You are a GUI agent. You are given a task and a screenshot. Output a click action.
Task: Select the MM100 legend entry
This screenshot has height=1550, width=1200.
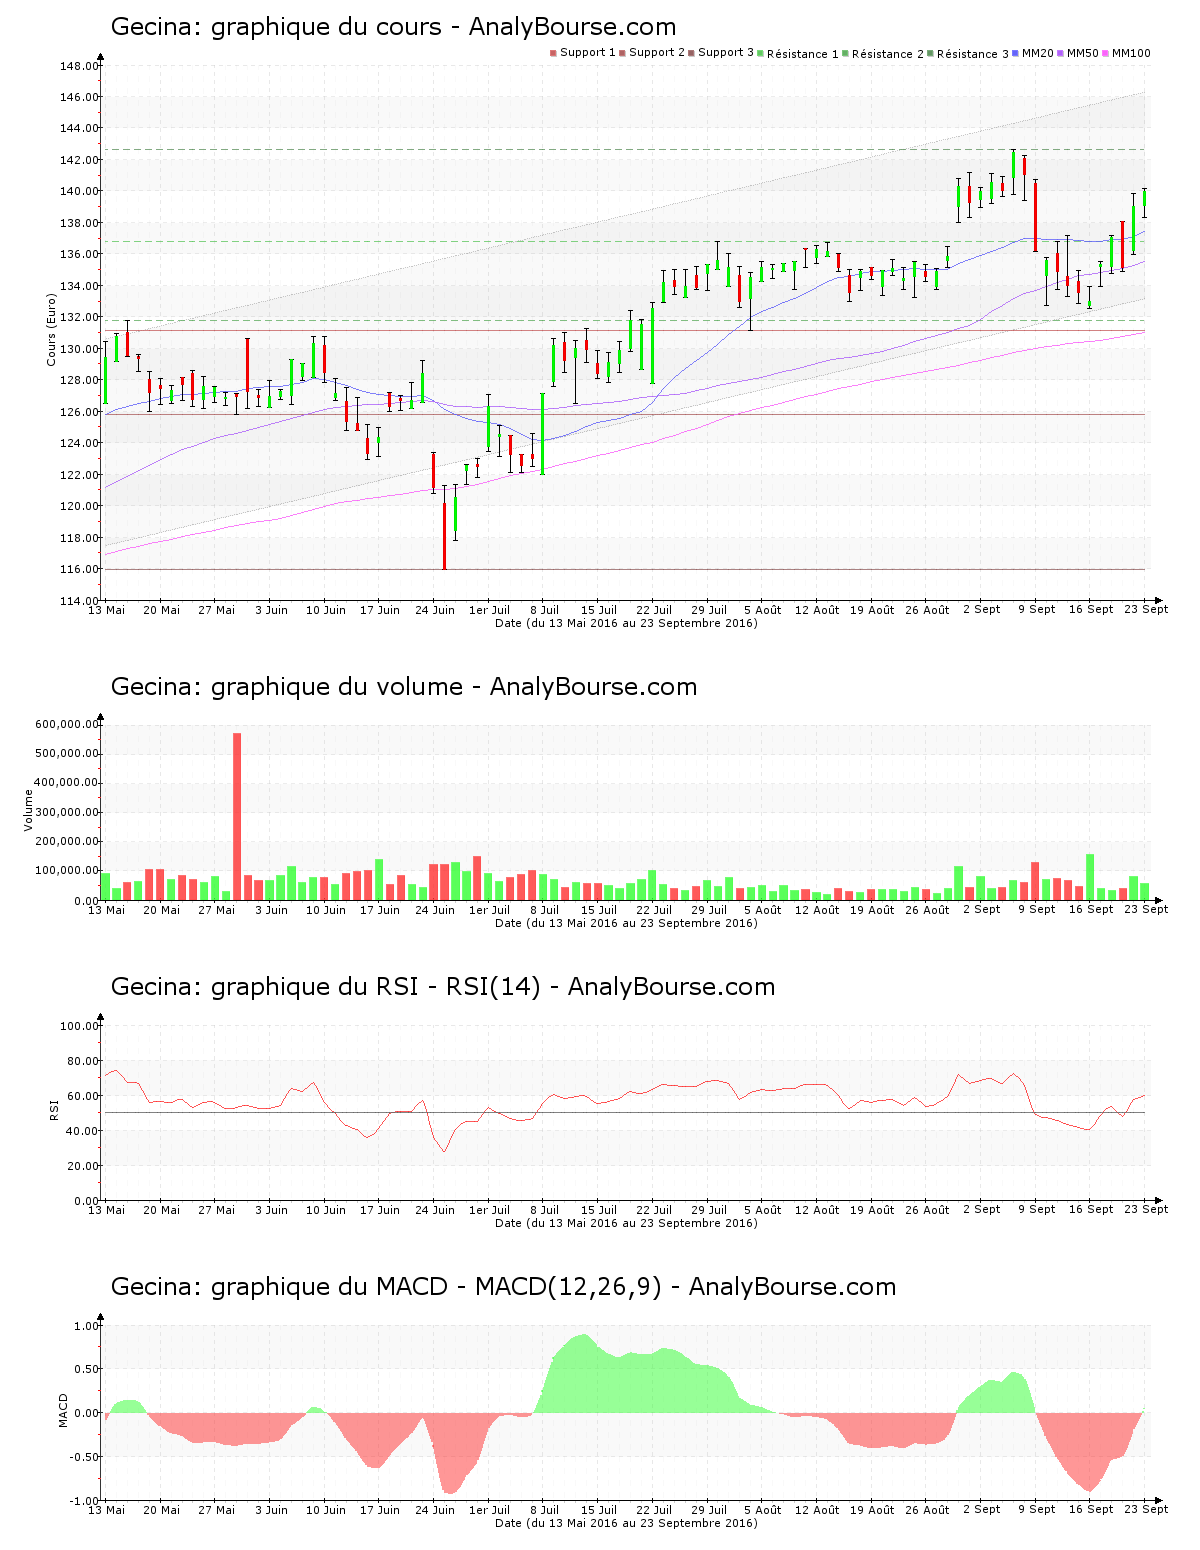point(1126,53)
